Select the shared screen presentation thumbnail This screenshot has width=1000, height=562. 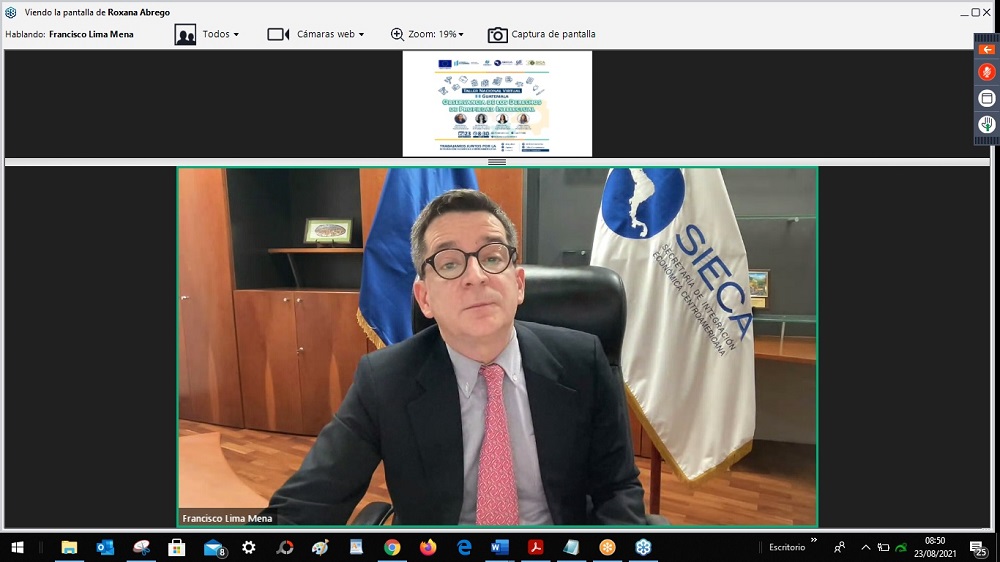(x=497, y=104)
